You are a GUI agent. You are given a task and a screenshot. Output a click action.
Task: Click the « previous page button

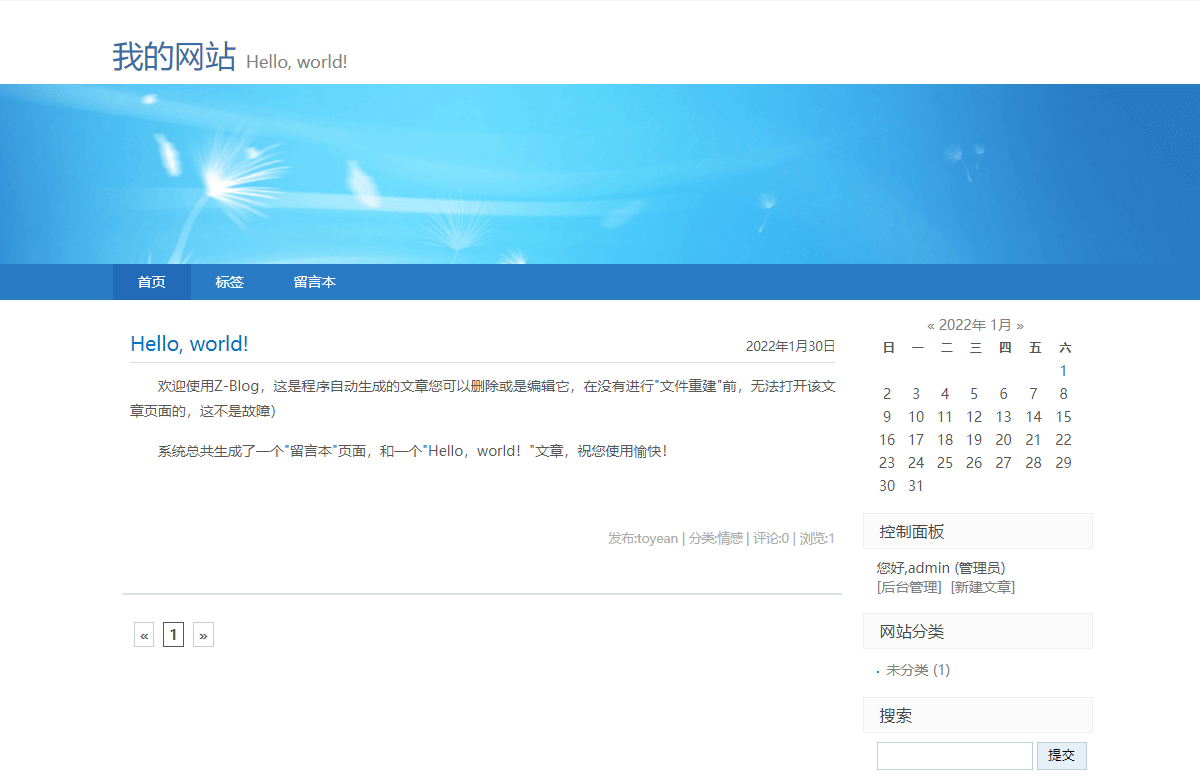[144, 635]
